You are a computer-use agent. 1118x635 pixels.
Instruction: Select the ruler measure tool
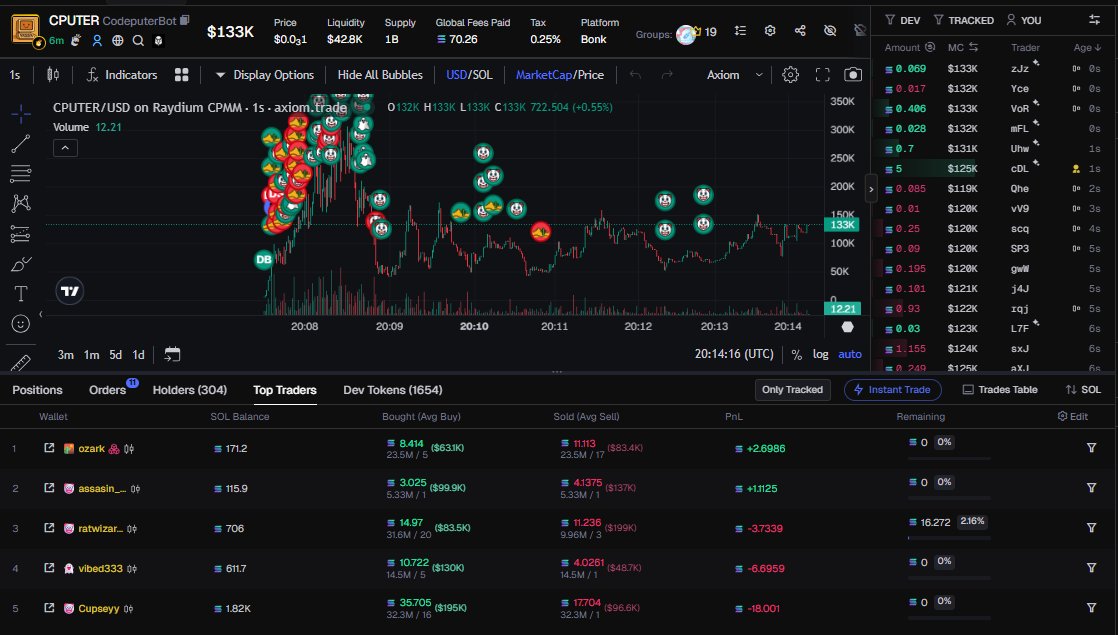21,363
